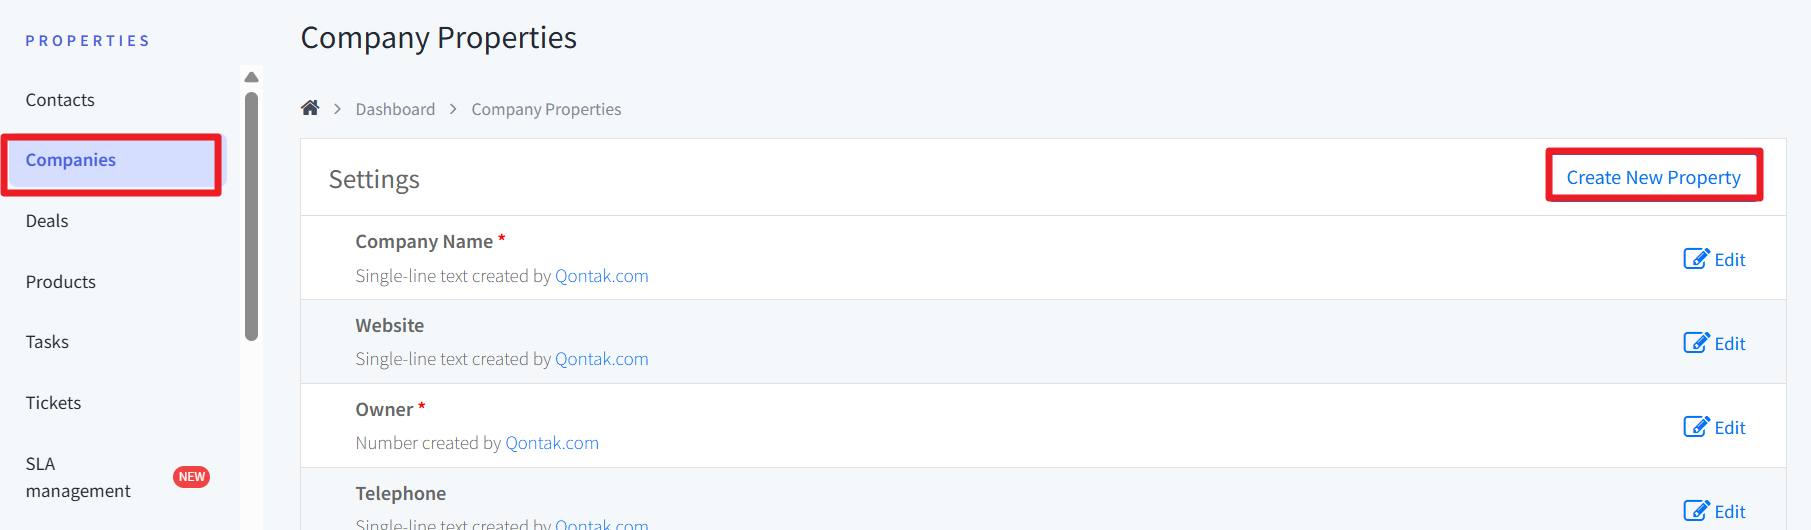This screenshot has width=1811, height=530.
Task: Click the edit pencil icon for Company Name
Action: pos(1696,259)
